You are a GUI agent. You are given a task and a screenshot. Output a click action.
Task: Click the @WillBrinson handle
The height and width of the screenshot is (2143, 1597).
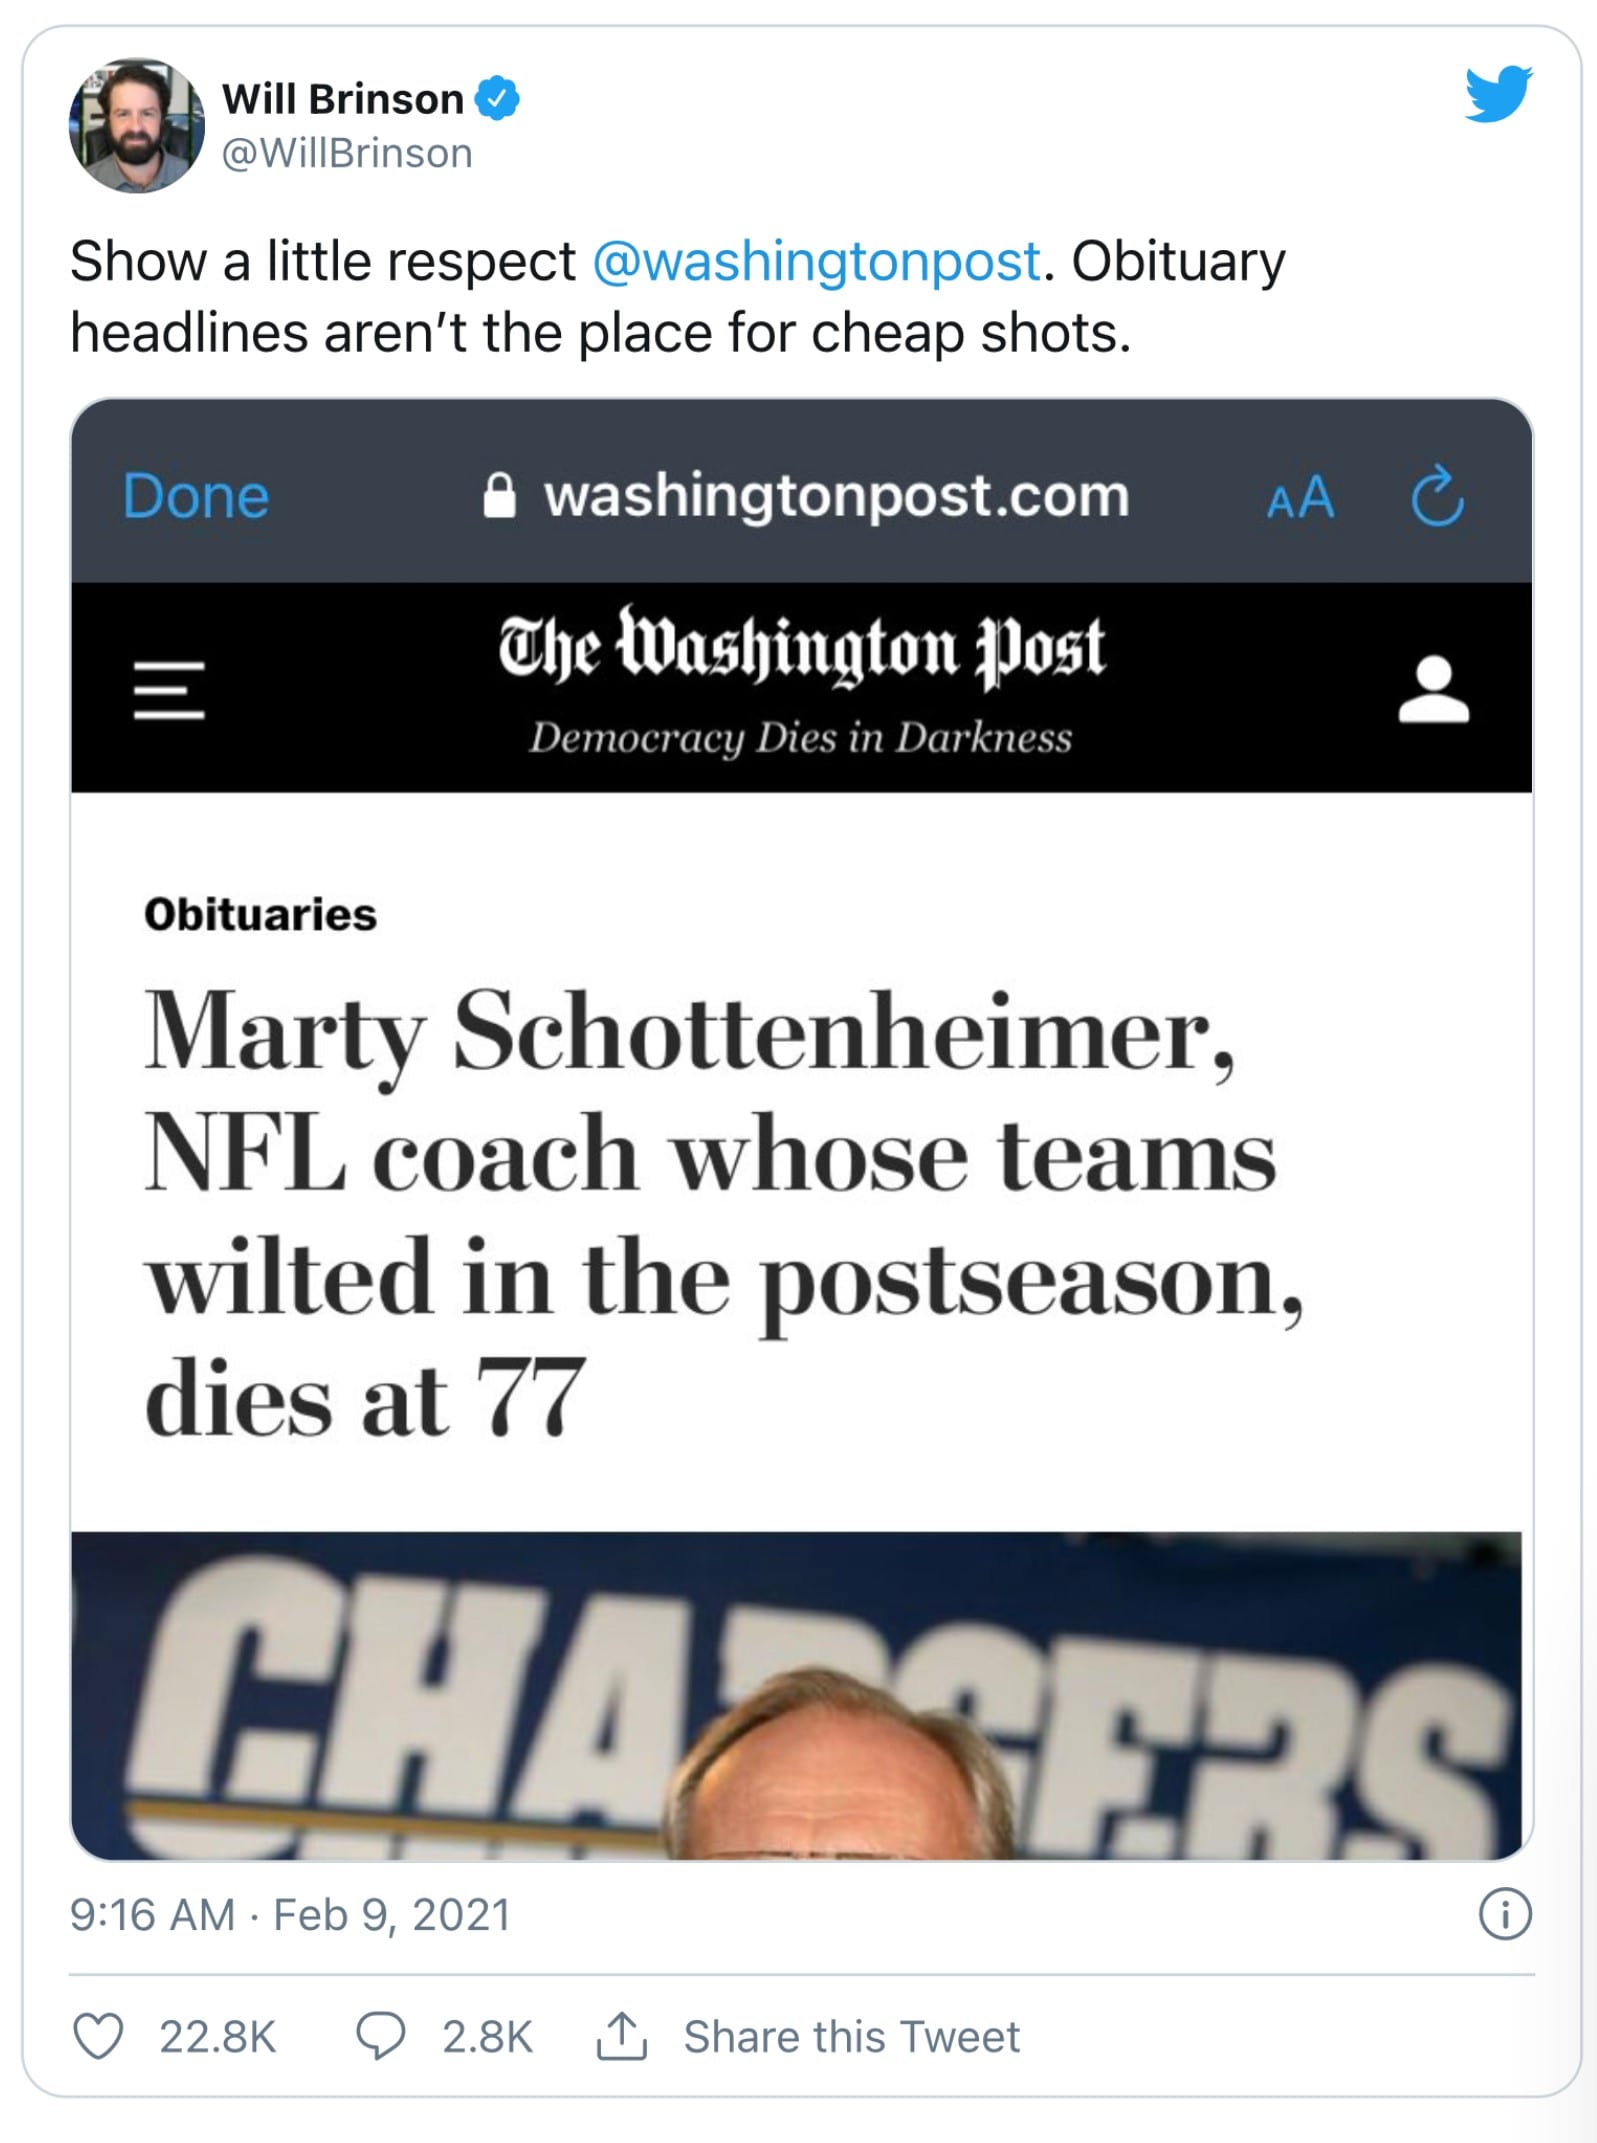346,154
